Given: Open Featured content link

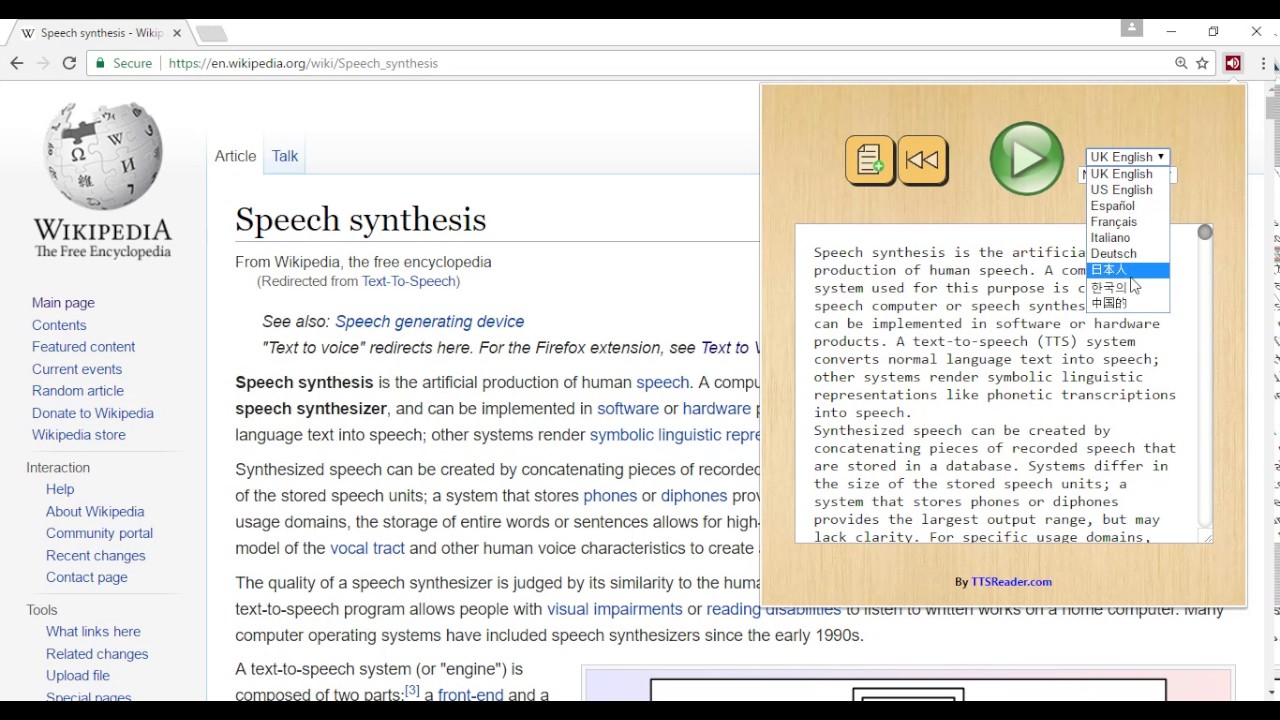Looking at the screenshot, I should [x=83, y=347].
